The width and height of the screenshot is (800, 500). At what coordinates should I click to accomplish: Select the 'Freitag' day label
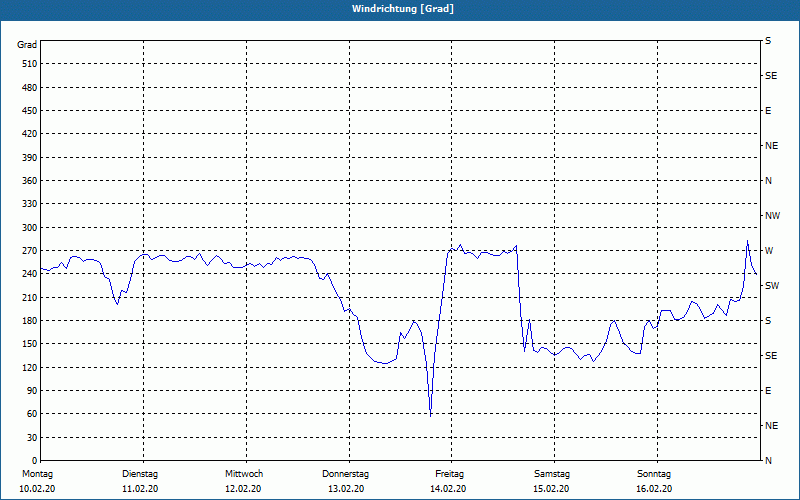[449, 474]
